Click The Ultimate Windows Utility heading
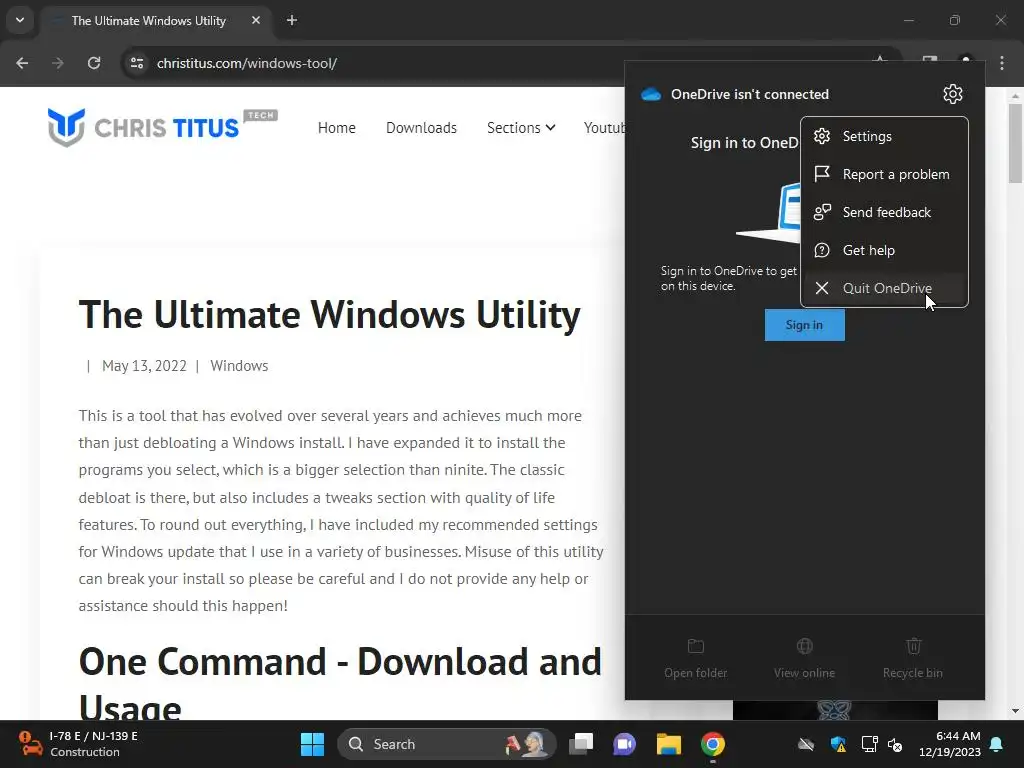Image resolution: width=1024 pixels, height=768 pixels. point(330,315)
